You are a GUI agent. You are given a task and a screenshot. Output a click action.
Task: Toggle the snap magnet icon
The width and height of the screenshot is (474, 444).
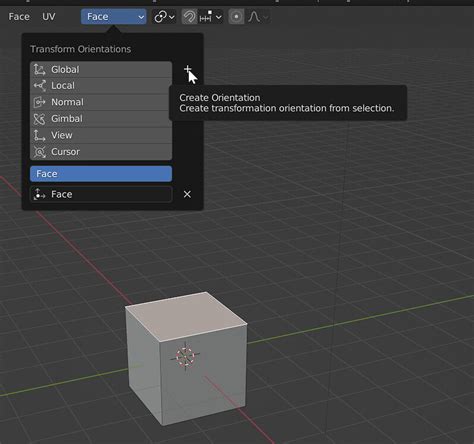[x=189, y=17]
